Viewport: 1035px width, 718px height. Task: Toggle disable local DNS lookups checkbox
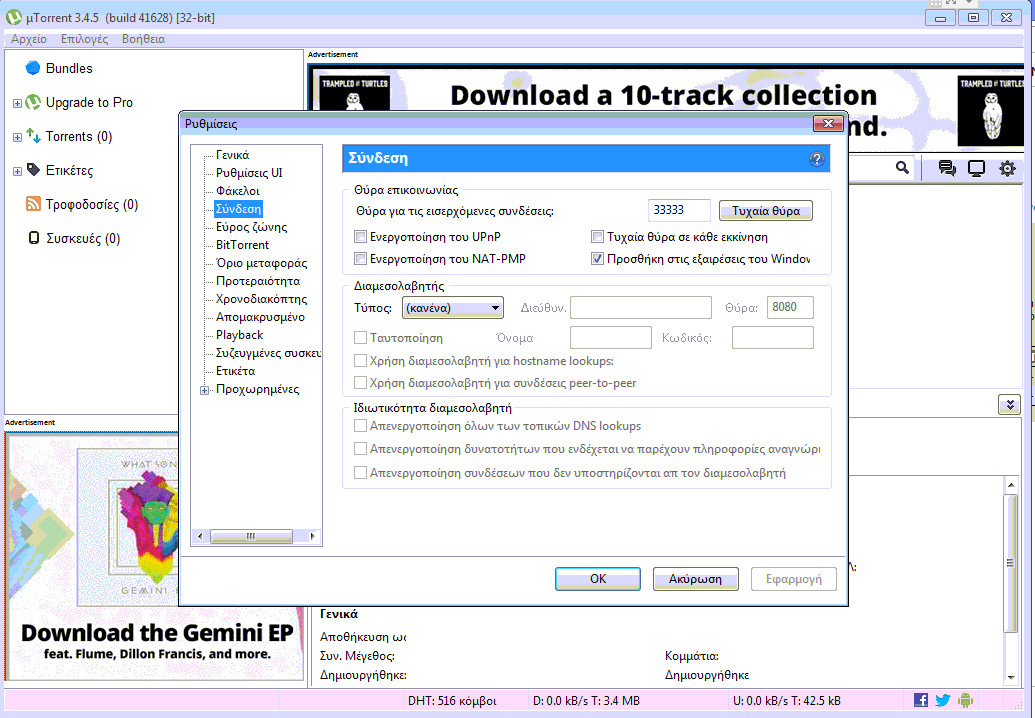pos(360,426)
